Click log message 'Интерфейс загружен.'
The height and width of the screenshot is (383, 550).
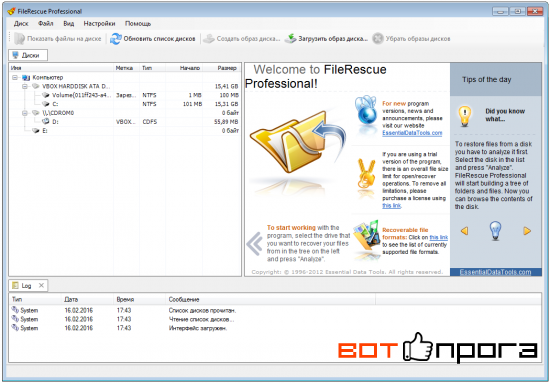tap(198, 328)
